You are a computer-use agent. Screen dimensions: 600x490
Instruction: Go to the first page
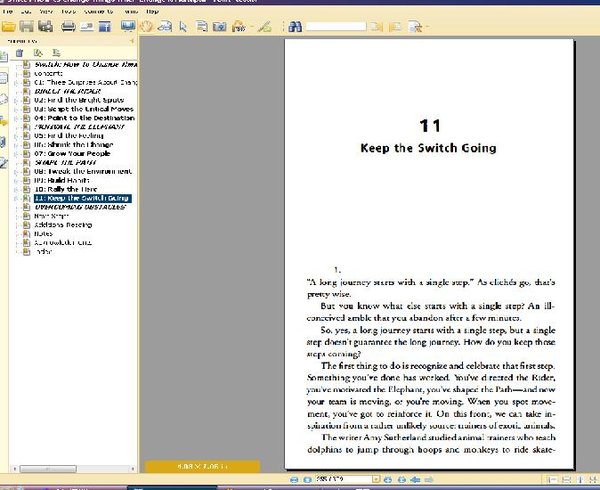click(x=294, y=479)
